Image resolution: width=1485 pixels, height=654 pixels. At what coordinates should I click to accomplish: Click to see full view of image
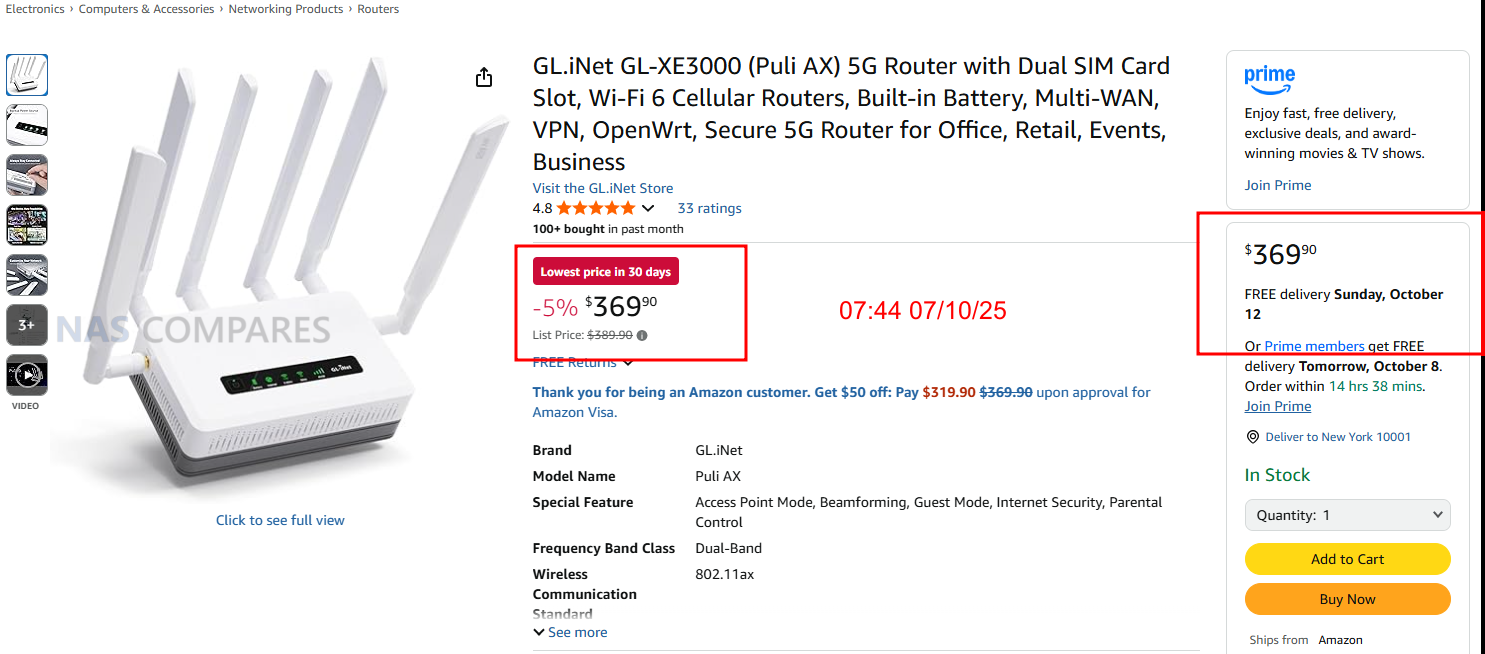[280, 520]
